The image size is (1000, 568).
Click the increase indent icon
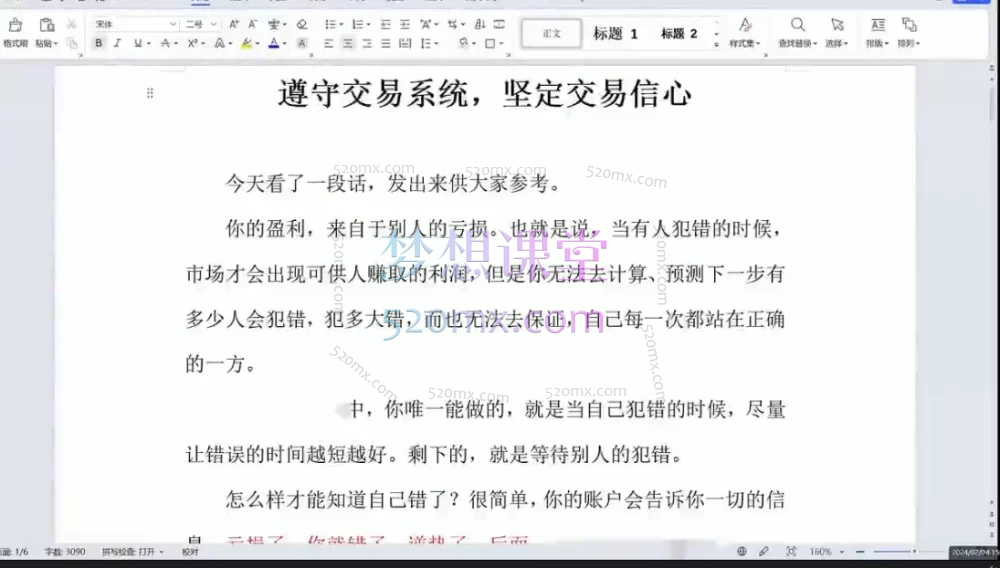[x=404, y=24]
